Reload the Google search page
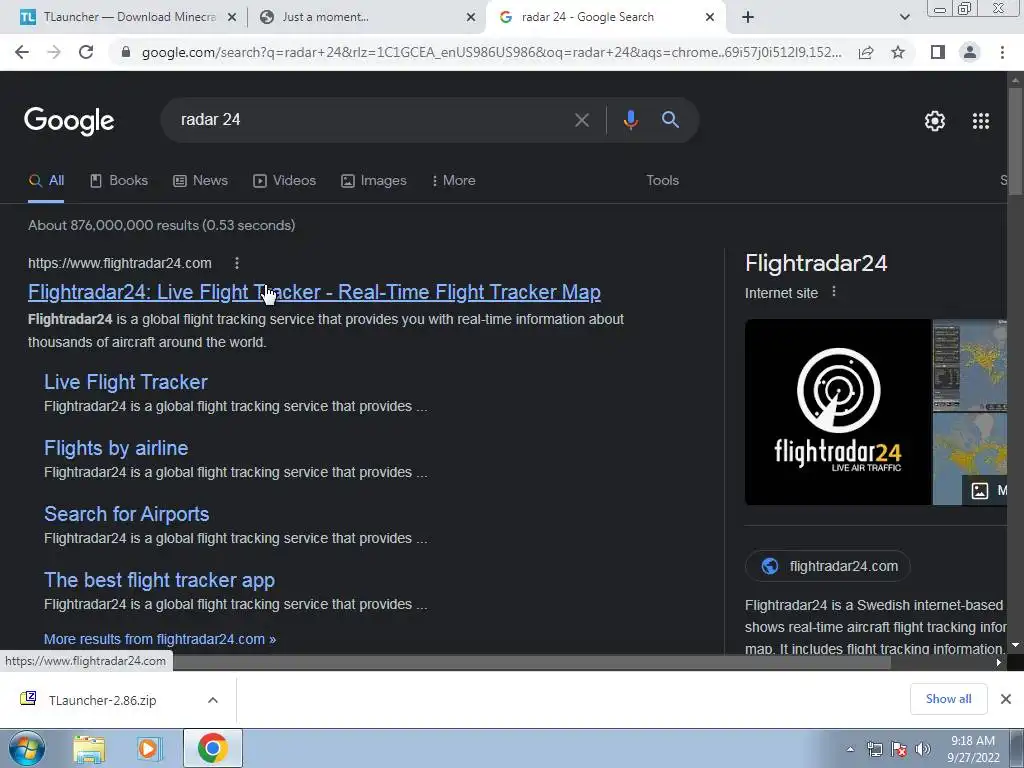The image size is (1024, 768). (86, 52)
